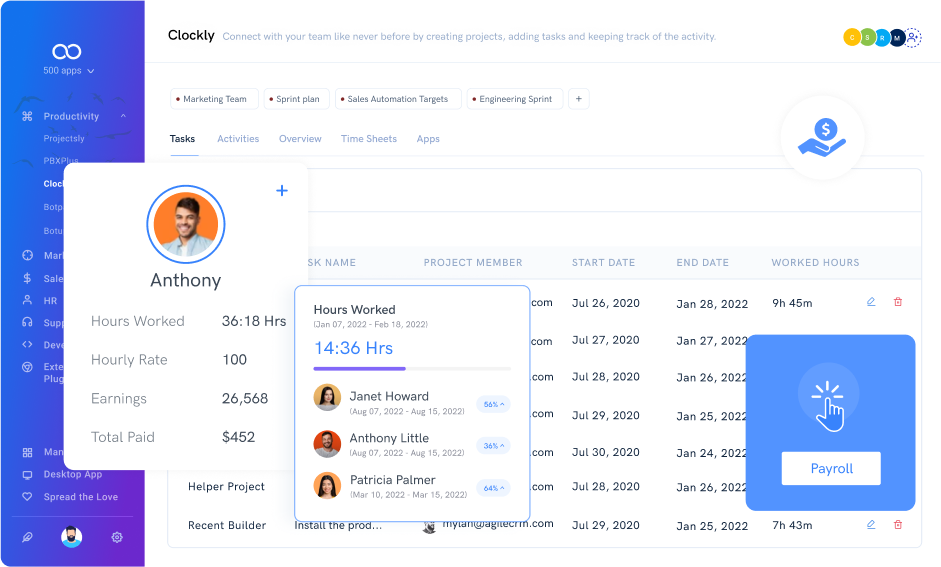Click the settings gear icon
Image resolution: width=941 pixels, height=567 pixels.
click(117, 537)
